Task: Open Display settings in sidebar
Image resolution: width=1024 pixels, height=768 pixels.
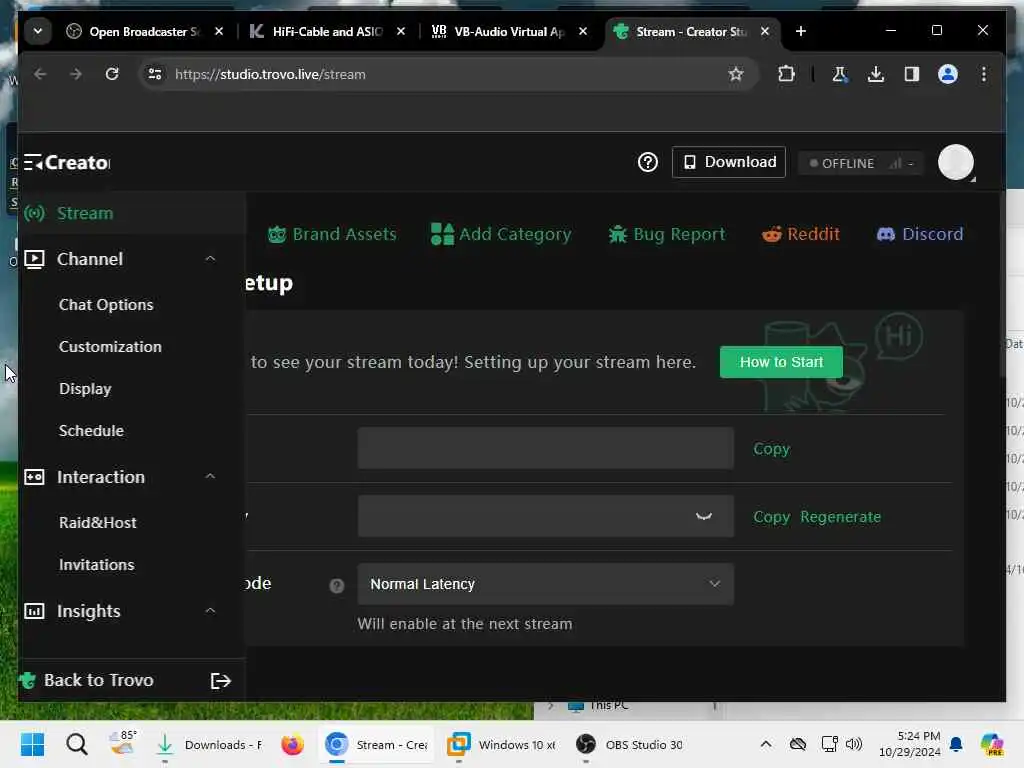Action: coord(86,389)
